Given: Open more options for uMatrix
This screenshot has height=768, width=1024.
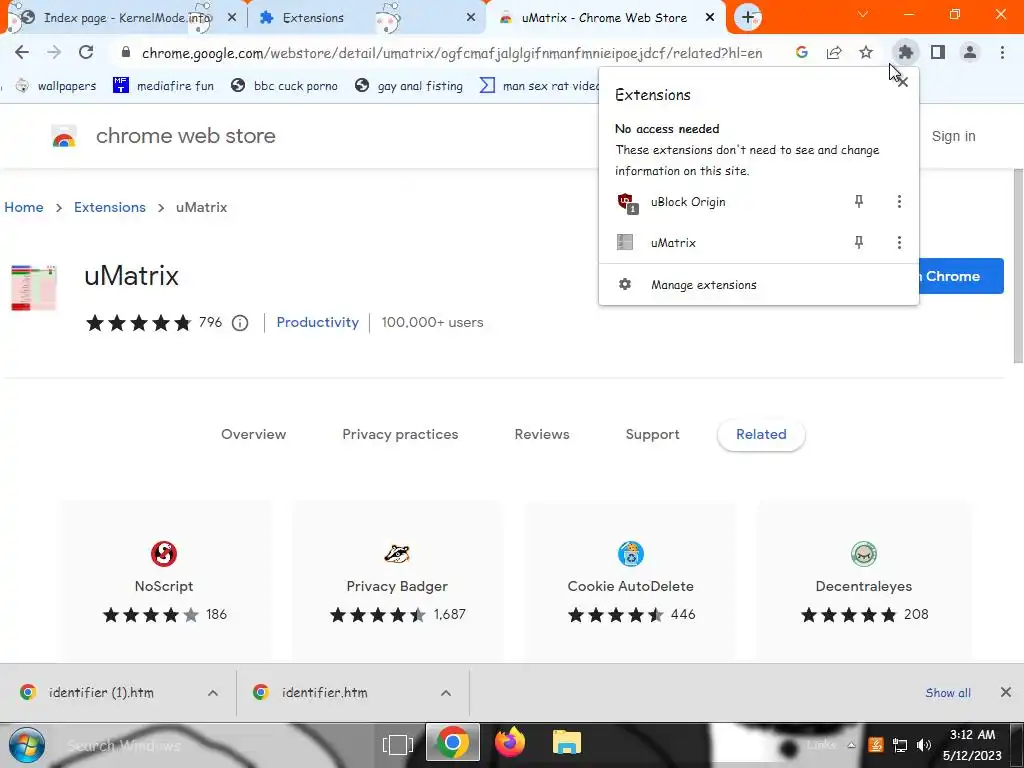Looking at the screenshot, I should tap(899, 243).
